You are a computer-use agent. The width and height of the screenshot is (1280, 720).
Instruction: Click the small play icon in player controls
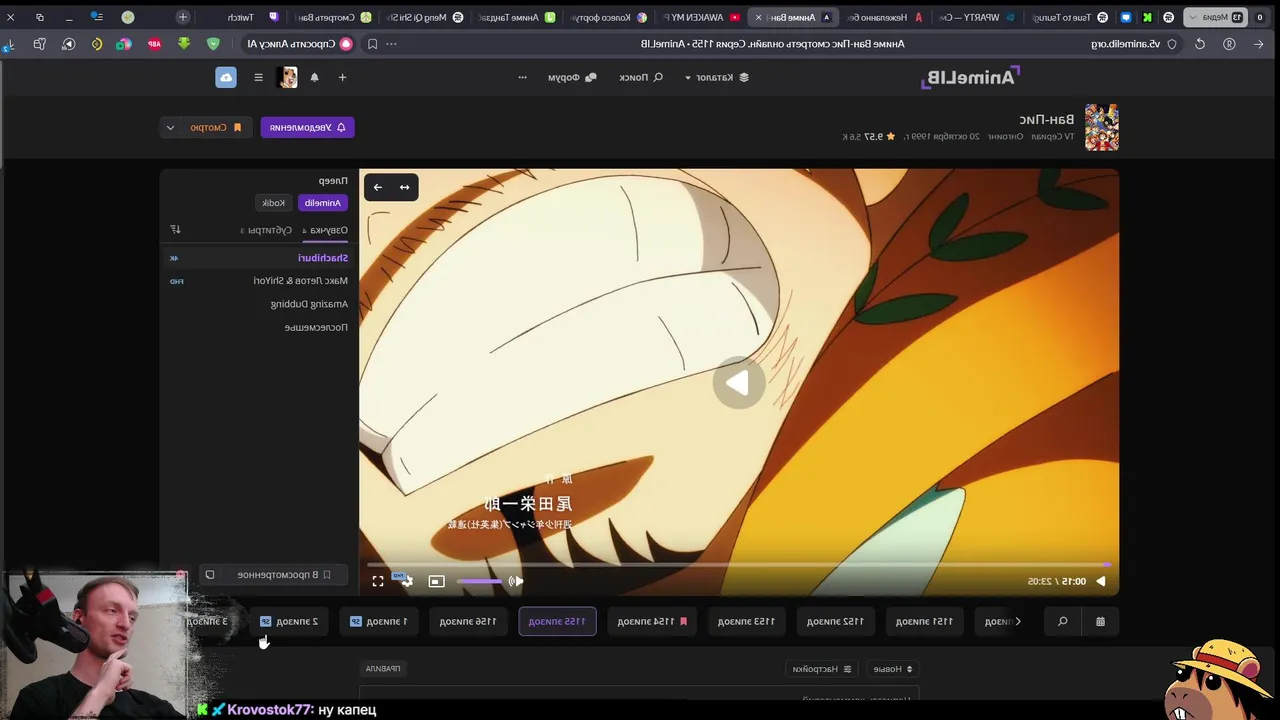pyautogui.click(x=1101, y=581)
